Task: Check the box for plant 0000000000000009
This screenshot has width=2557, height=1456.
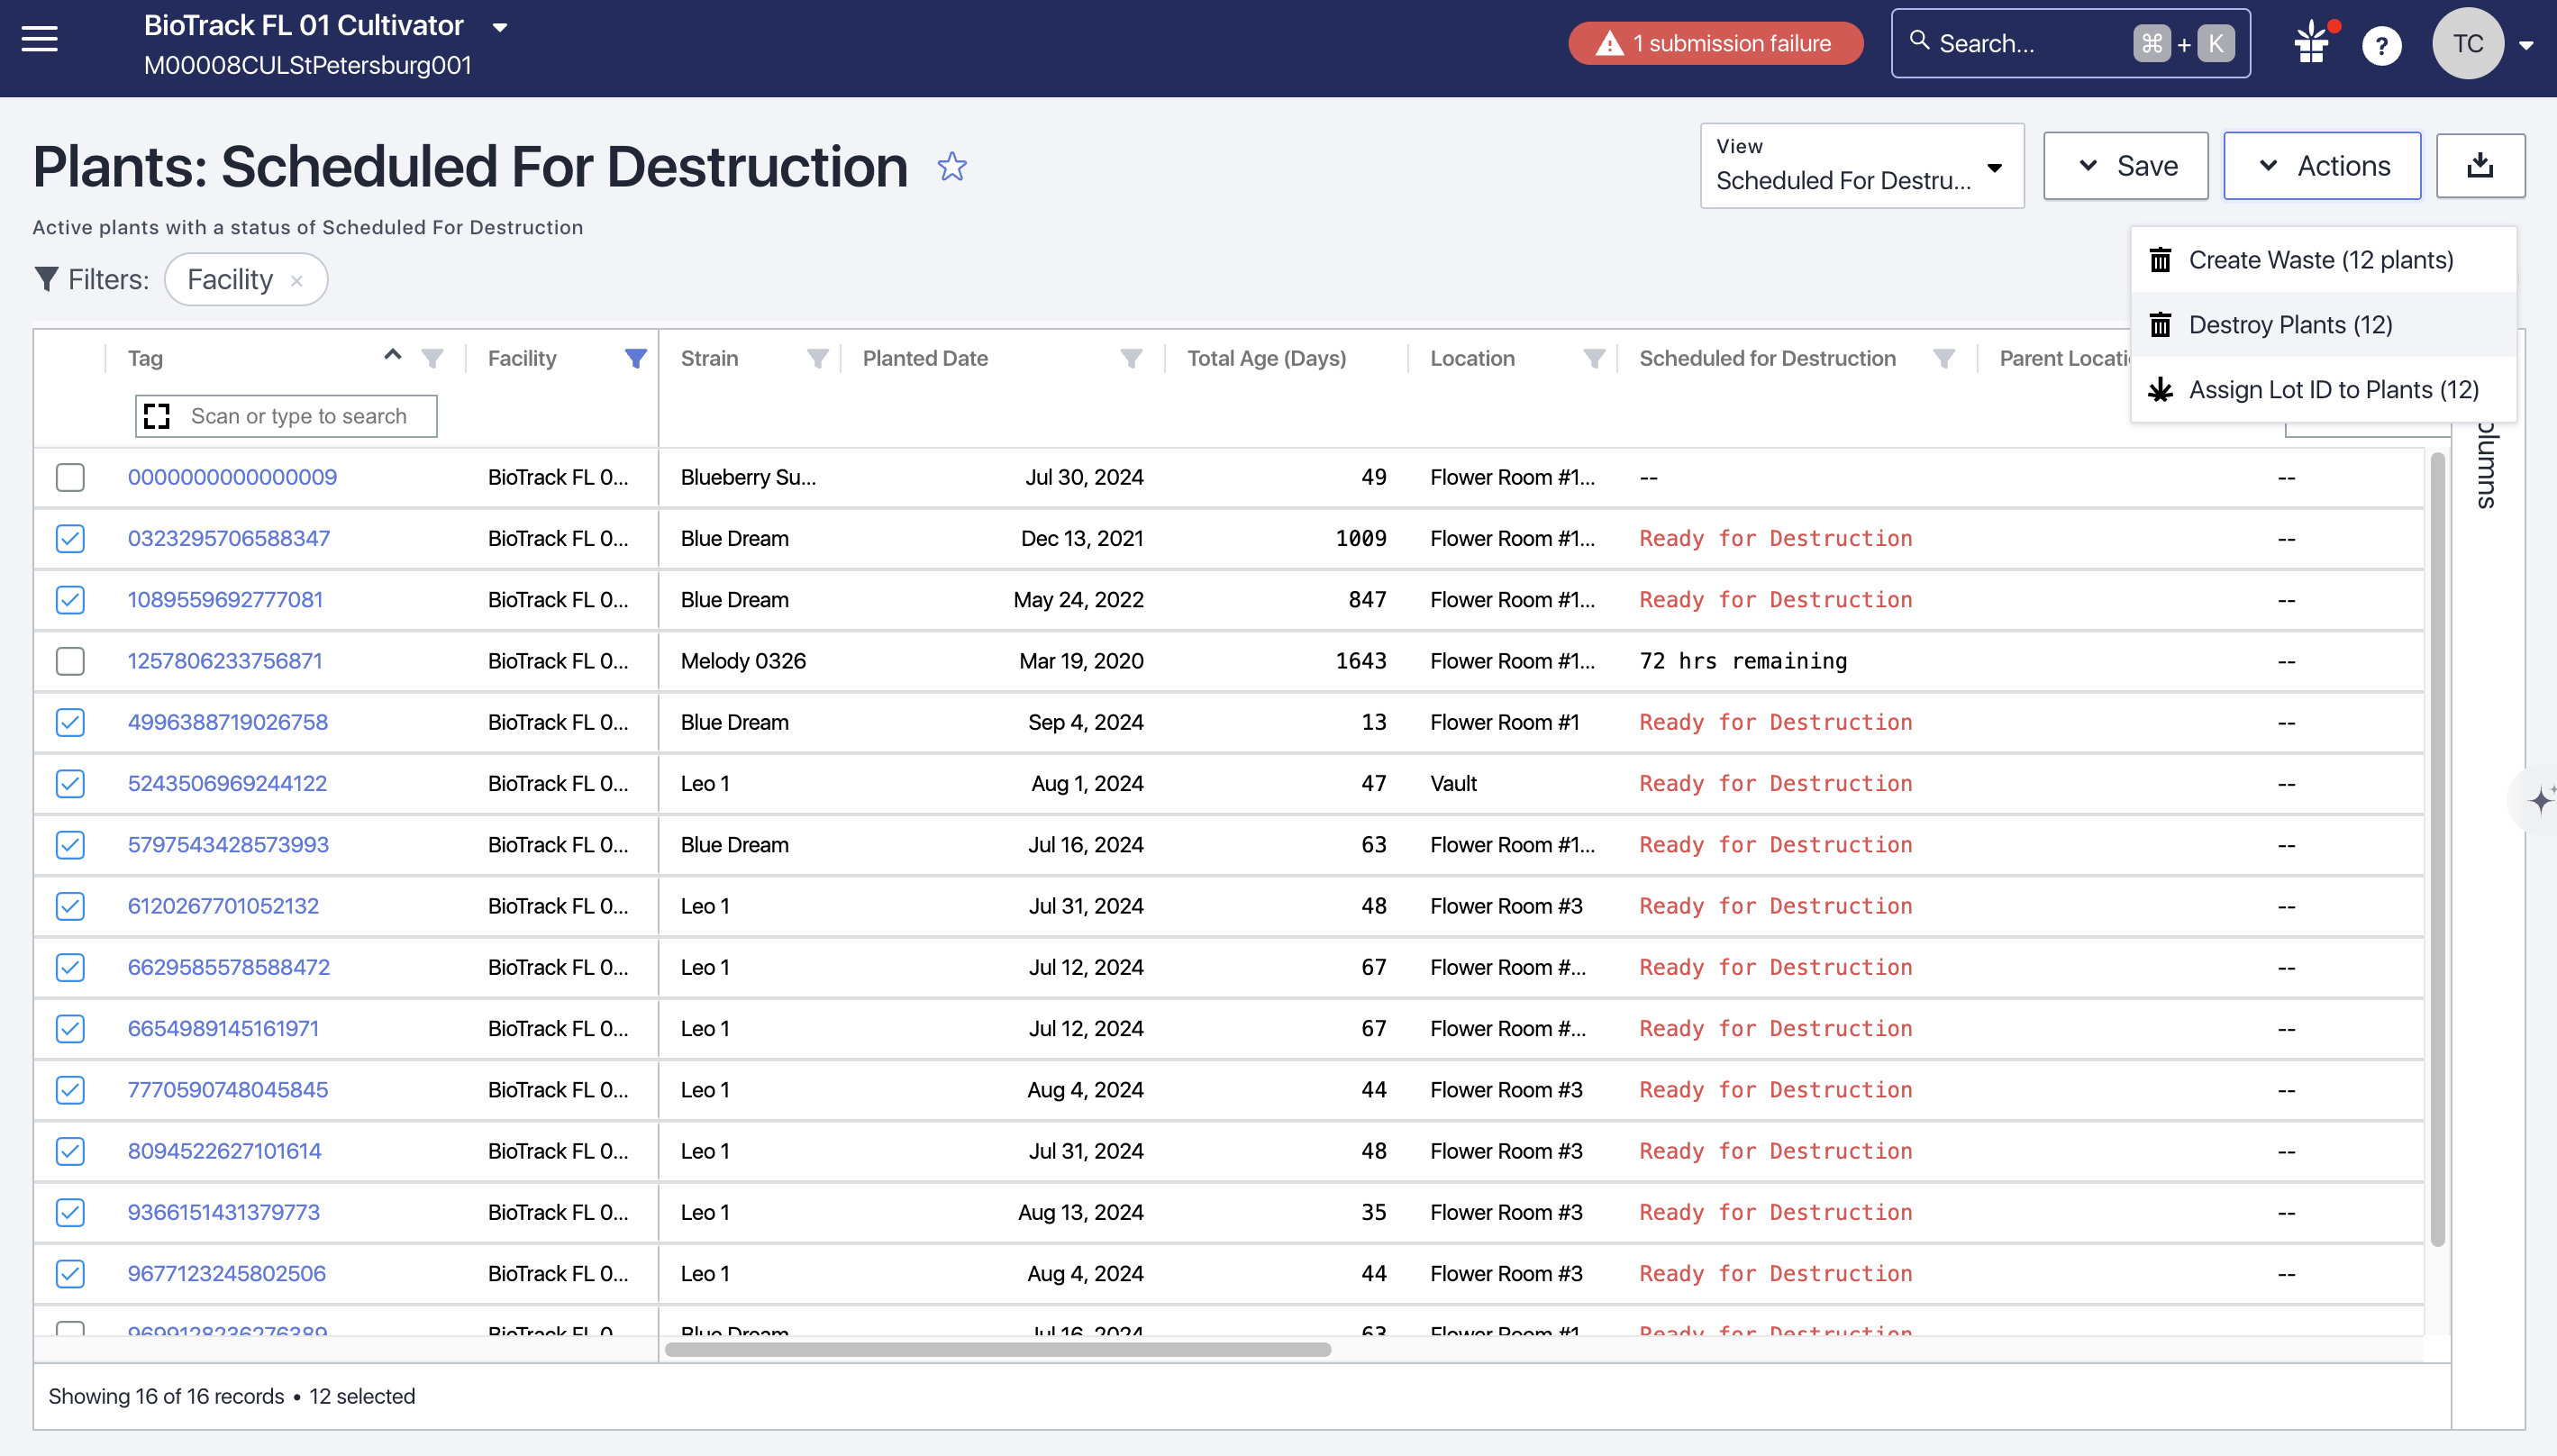Action: (70, 477)
